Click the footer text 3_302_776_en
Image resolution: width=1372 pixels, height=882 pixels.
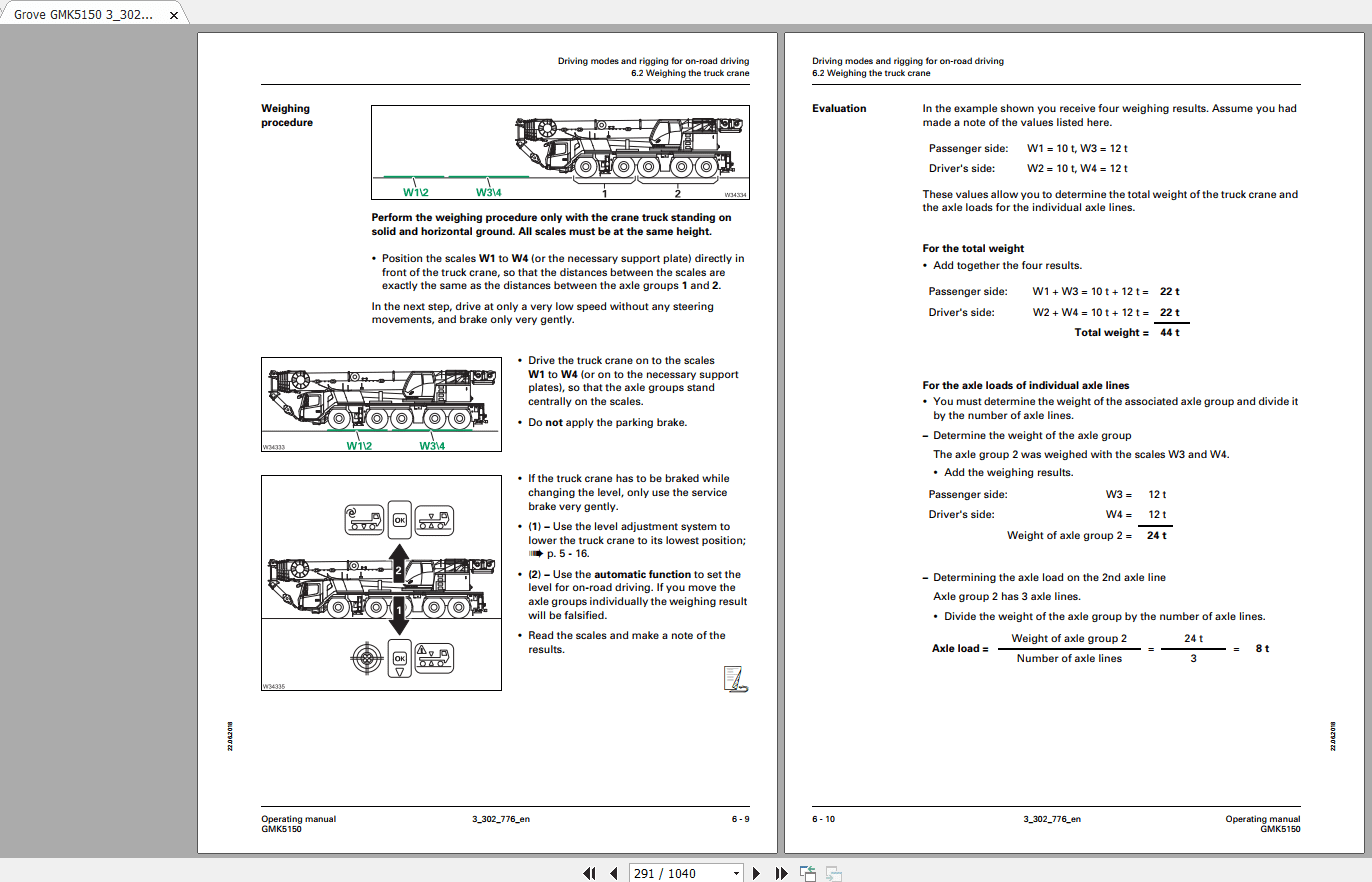click(x=500, y=819)
